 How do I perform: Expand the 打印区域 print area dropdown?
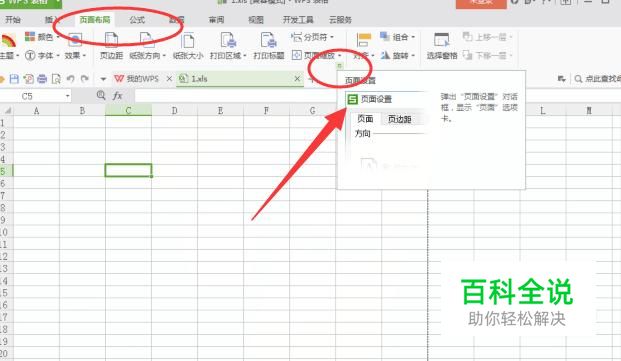click(245, 56)
